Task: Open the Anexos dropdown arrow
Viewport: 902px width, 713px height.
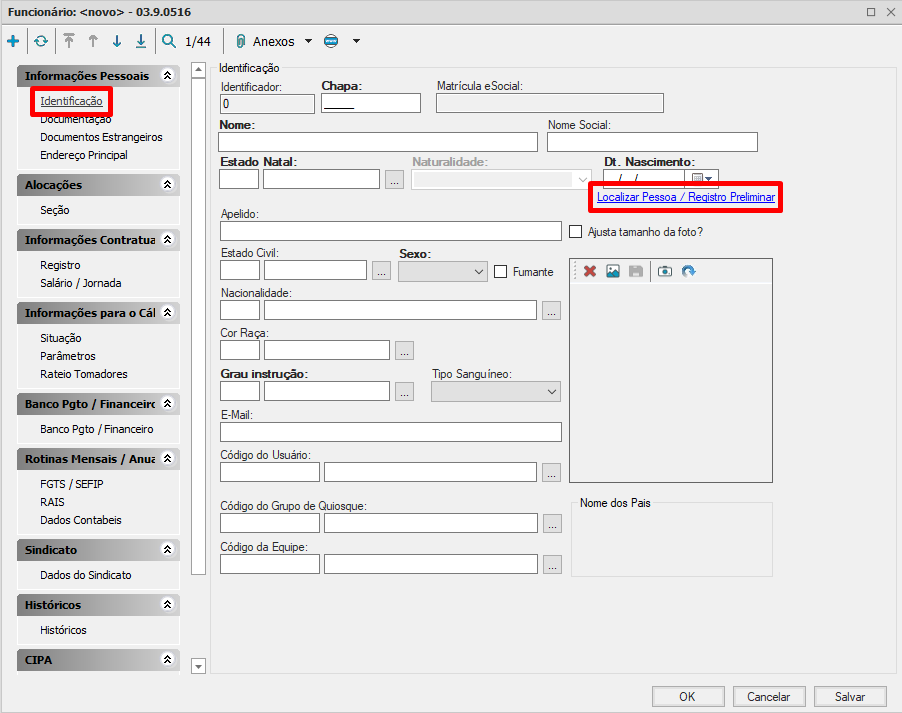Action: click(x=308, y=41)
